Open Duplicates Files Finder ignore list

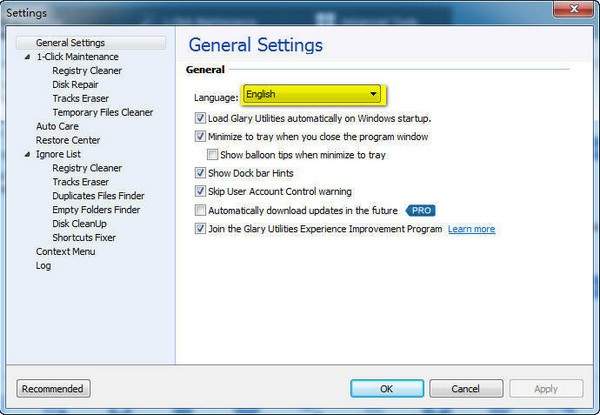tap(98, 196)
